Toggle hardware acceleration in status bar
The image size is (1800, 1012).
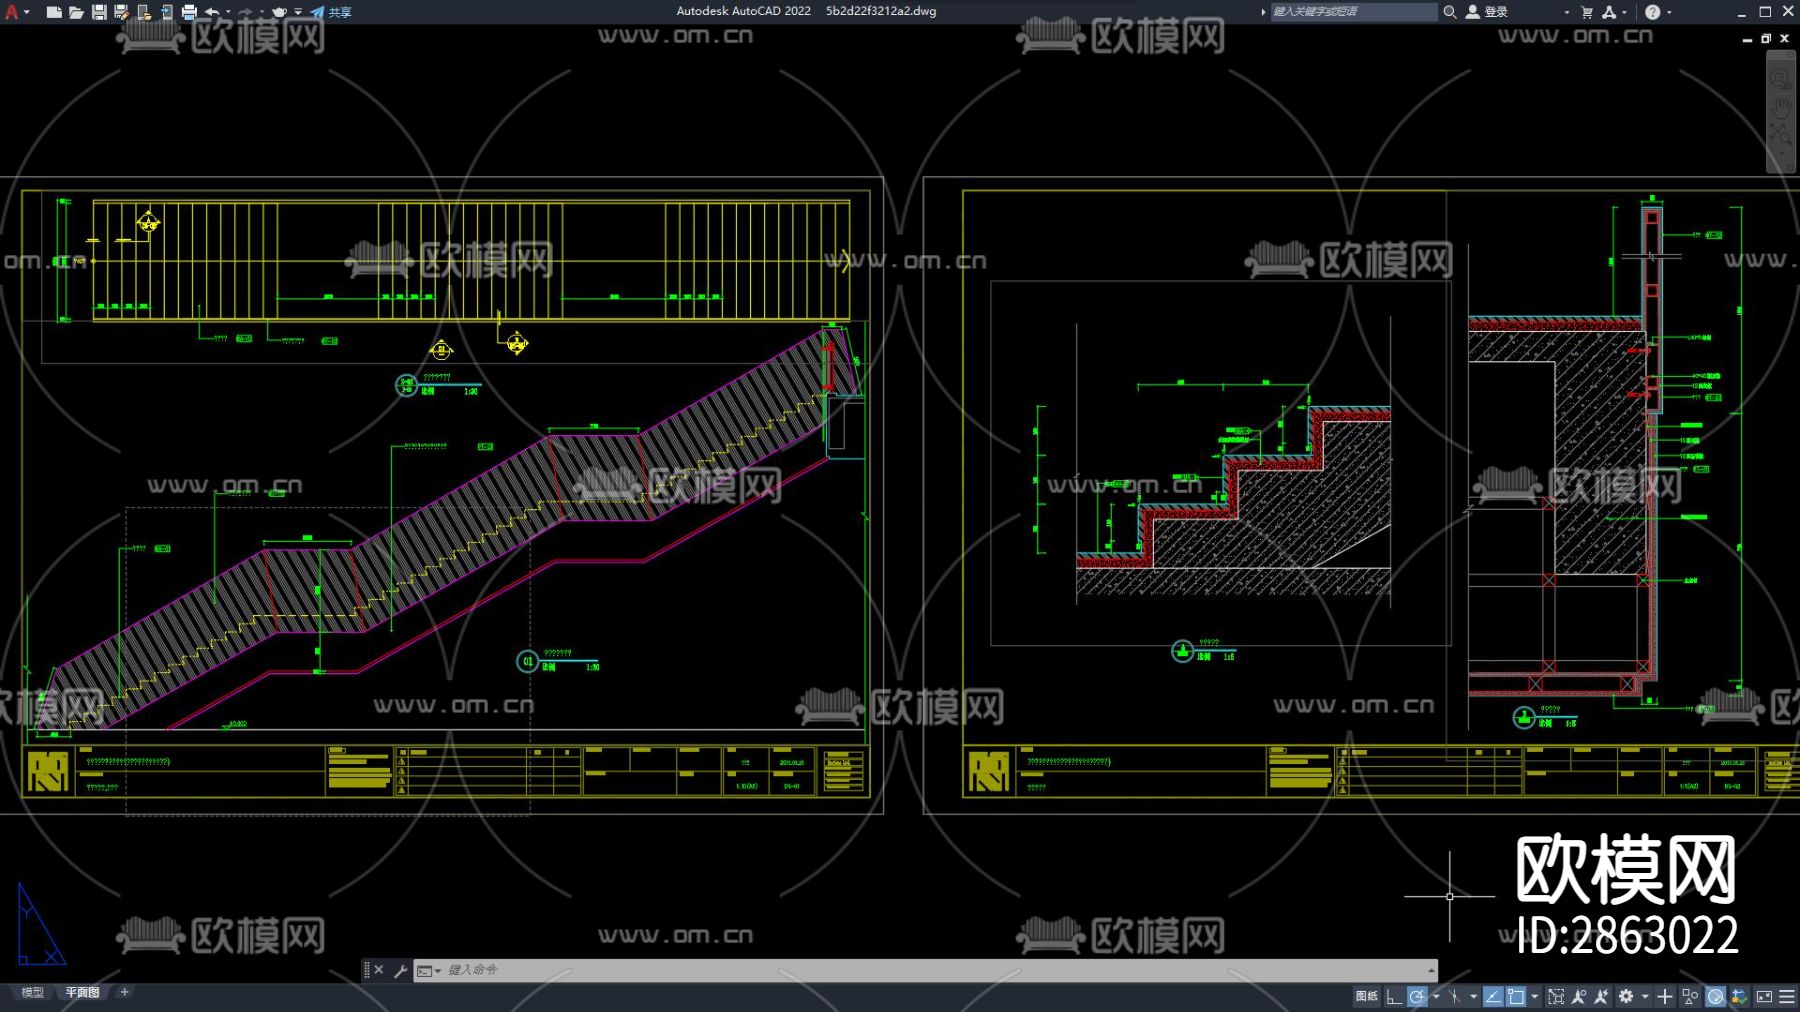point(1715,996)
